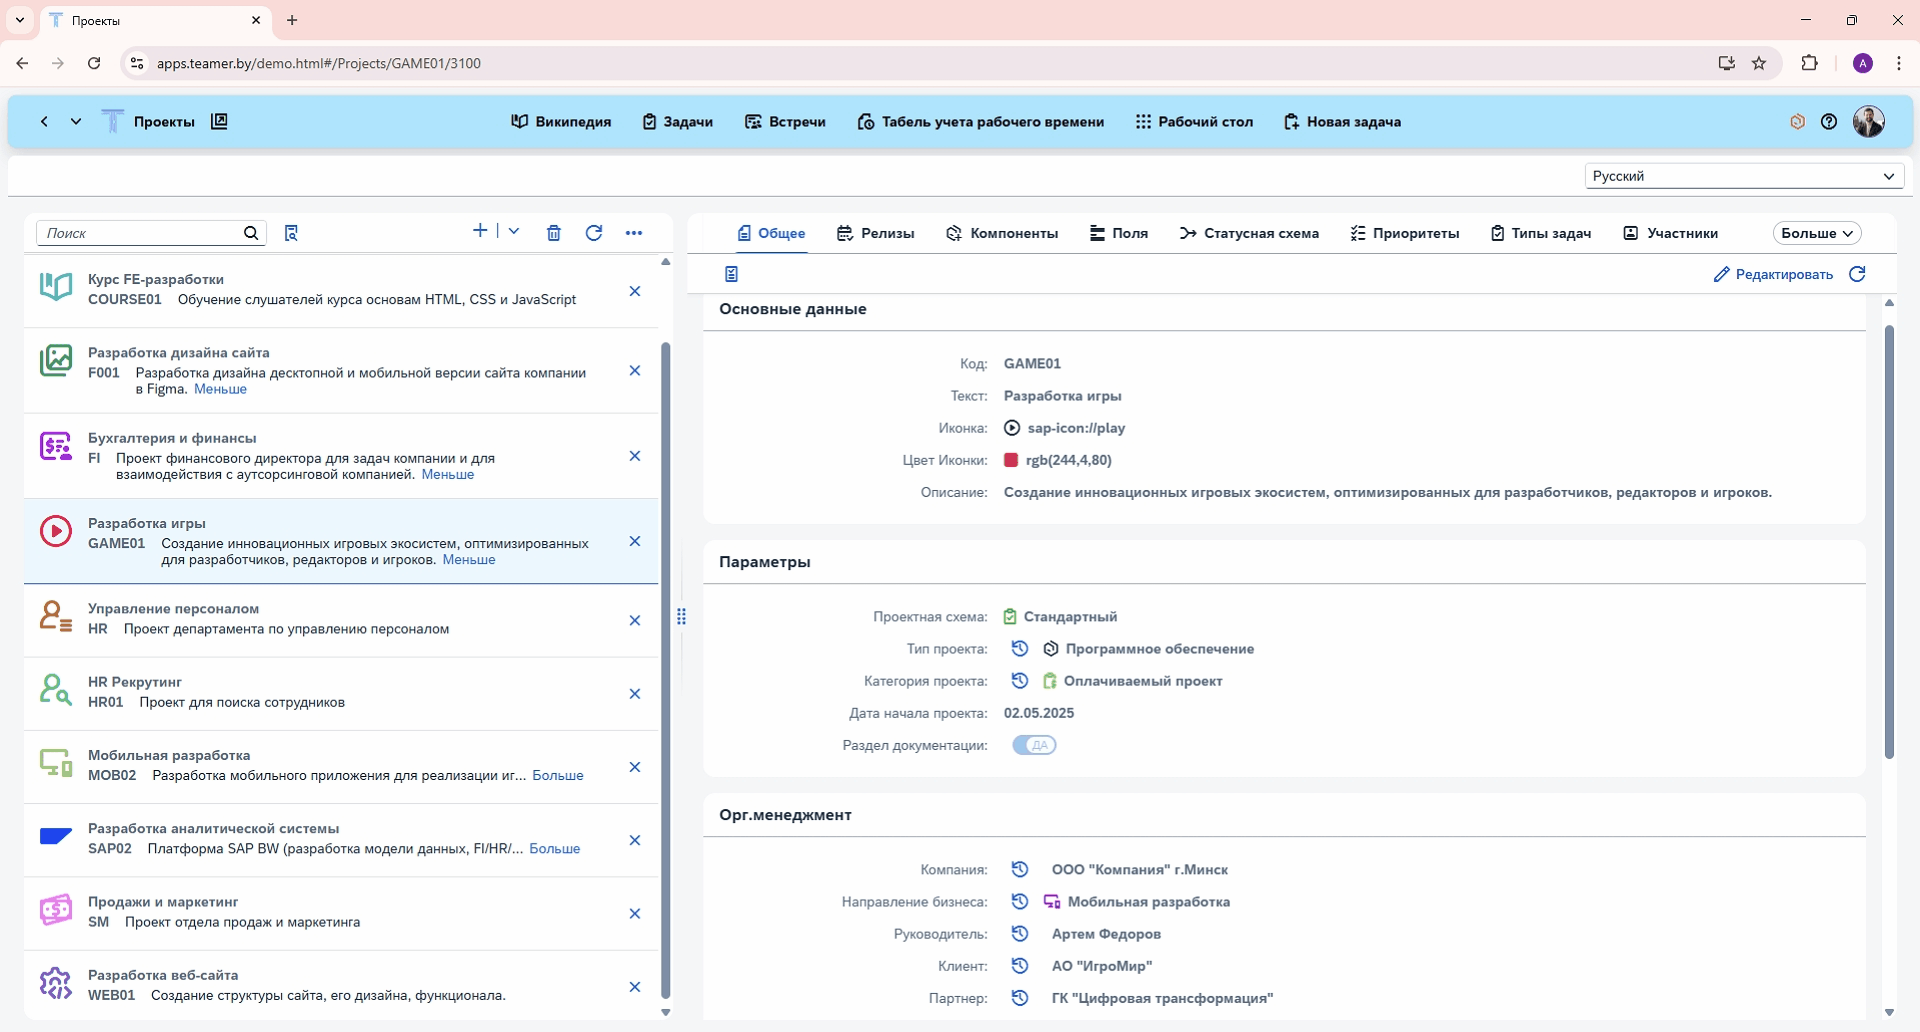Click Больше link on Мобильная разработка

pyautogui.click(x=558, y=775)
